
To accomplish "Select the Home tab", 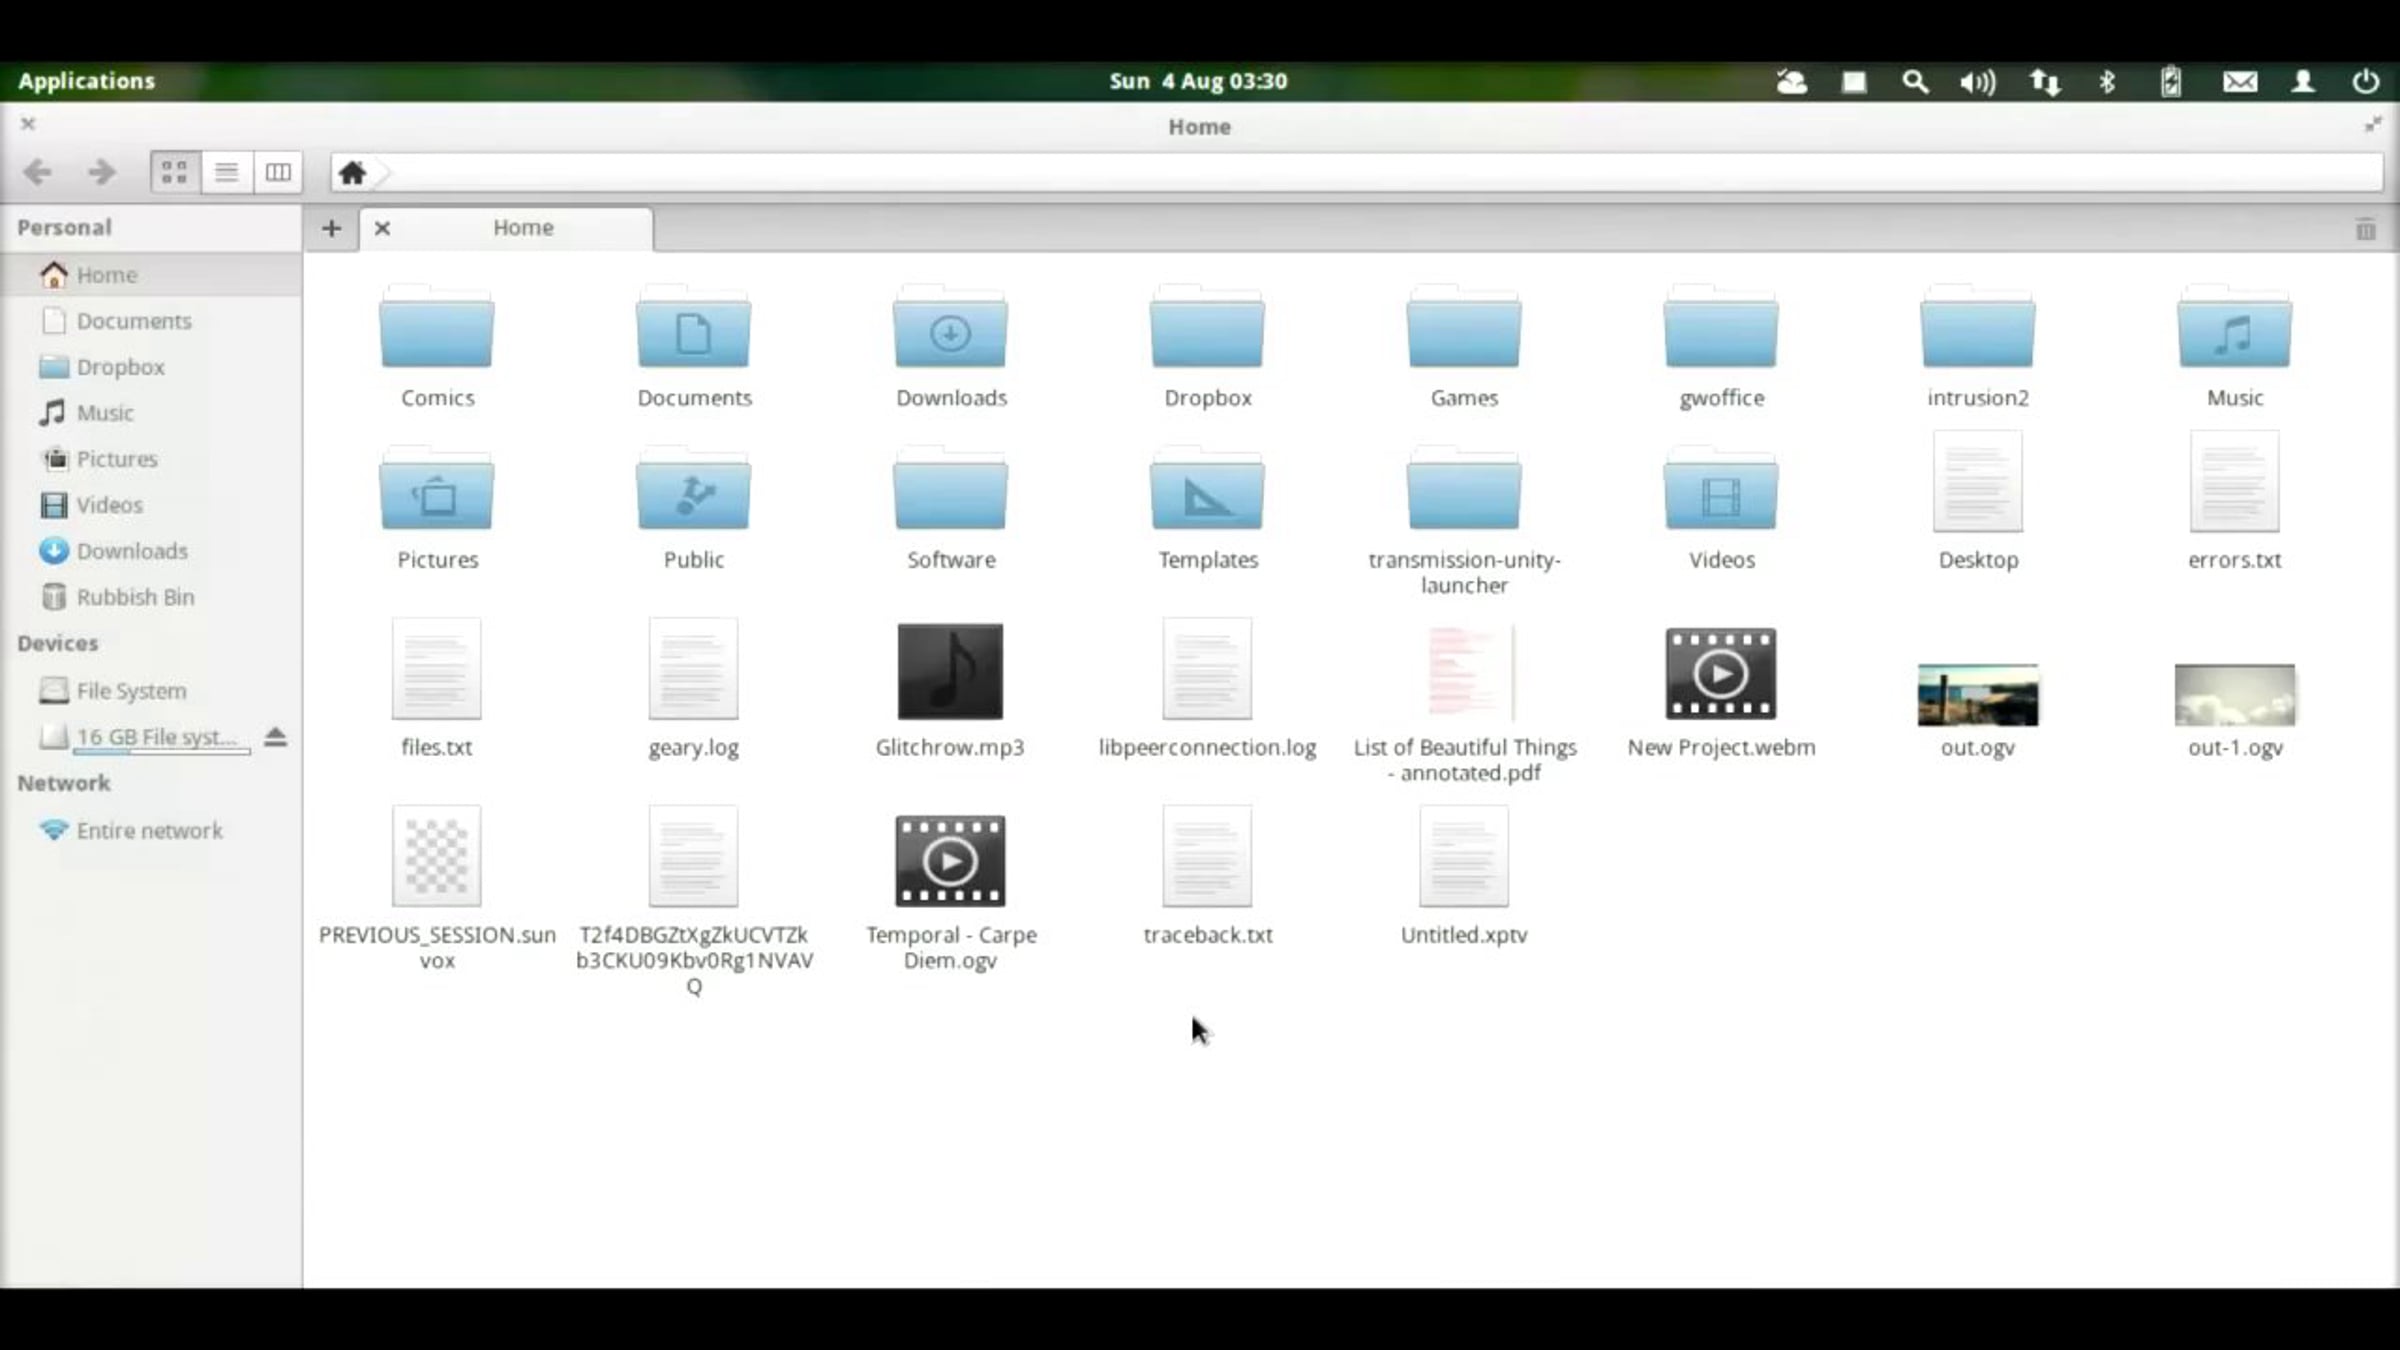I will point(523,228).
